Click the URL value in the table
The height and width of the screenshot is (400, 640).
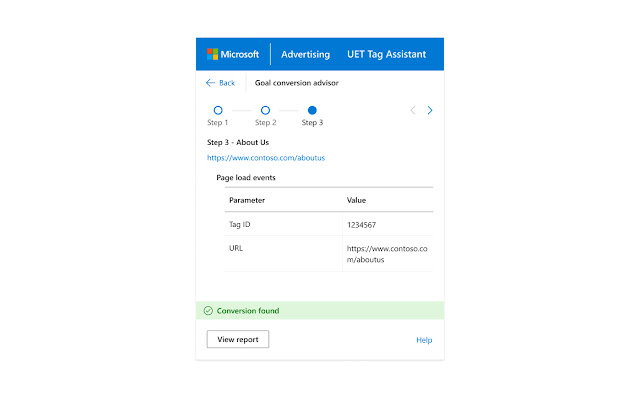387,254
